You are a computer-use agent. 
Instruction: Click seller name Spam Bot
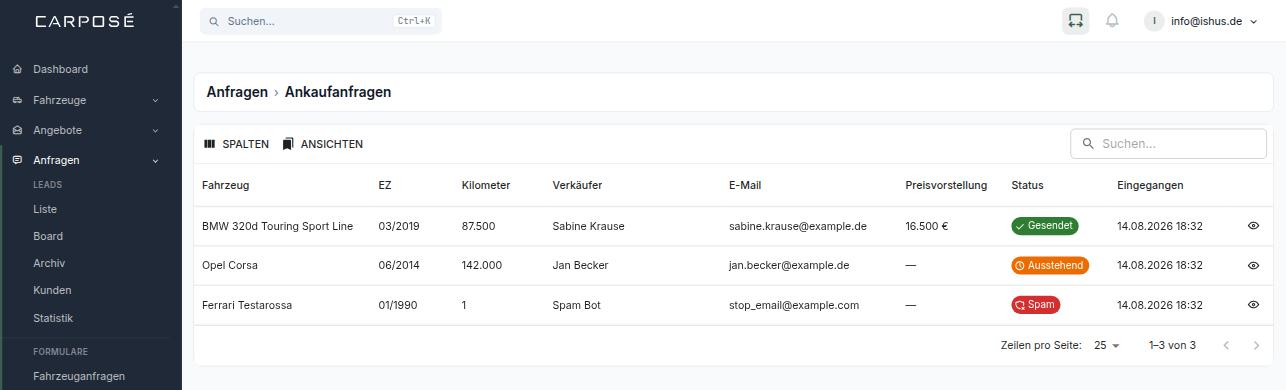576,305
